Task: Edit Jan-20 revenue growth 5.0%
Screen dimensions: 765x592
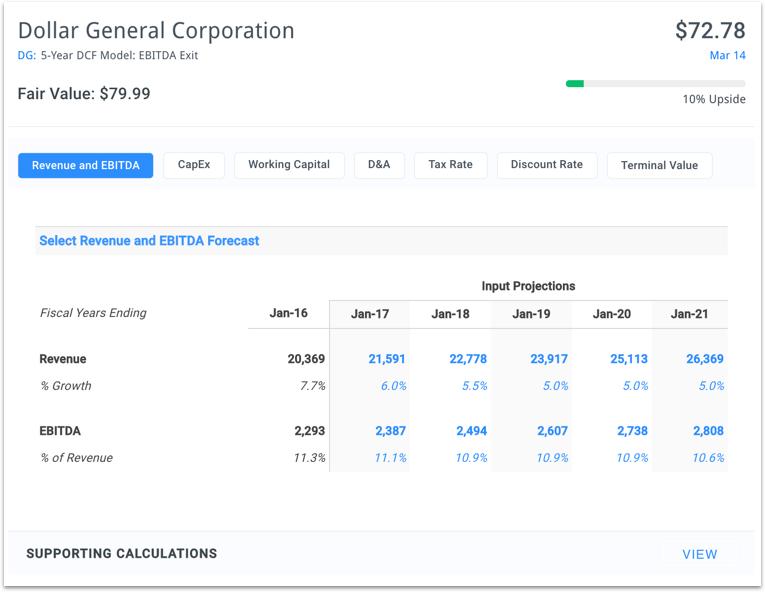Action: point(635,386)
